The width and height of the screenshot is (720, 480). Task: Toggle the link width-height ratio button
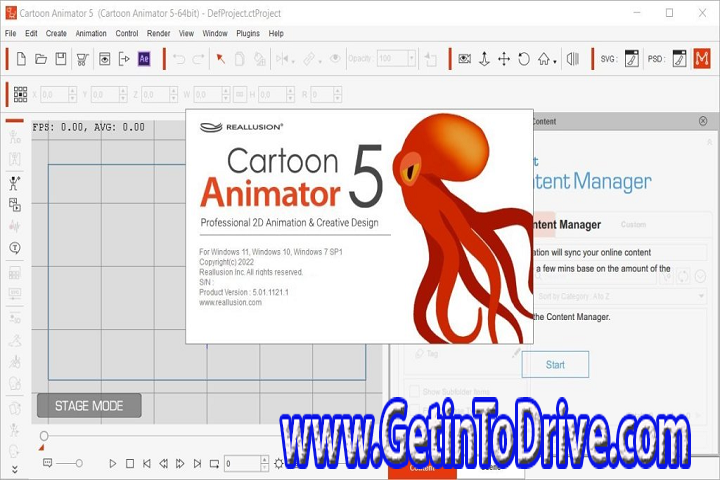pyautogui.click(x=240, y=95)
